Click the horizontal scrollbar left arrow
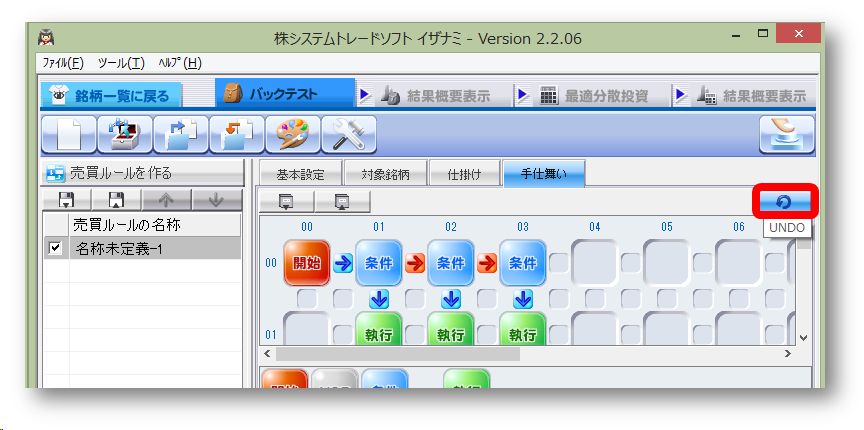The height and width of the screenshot is (430, 864). (268, 354)
